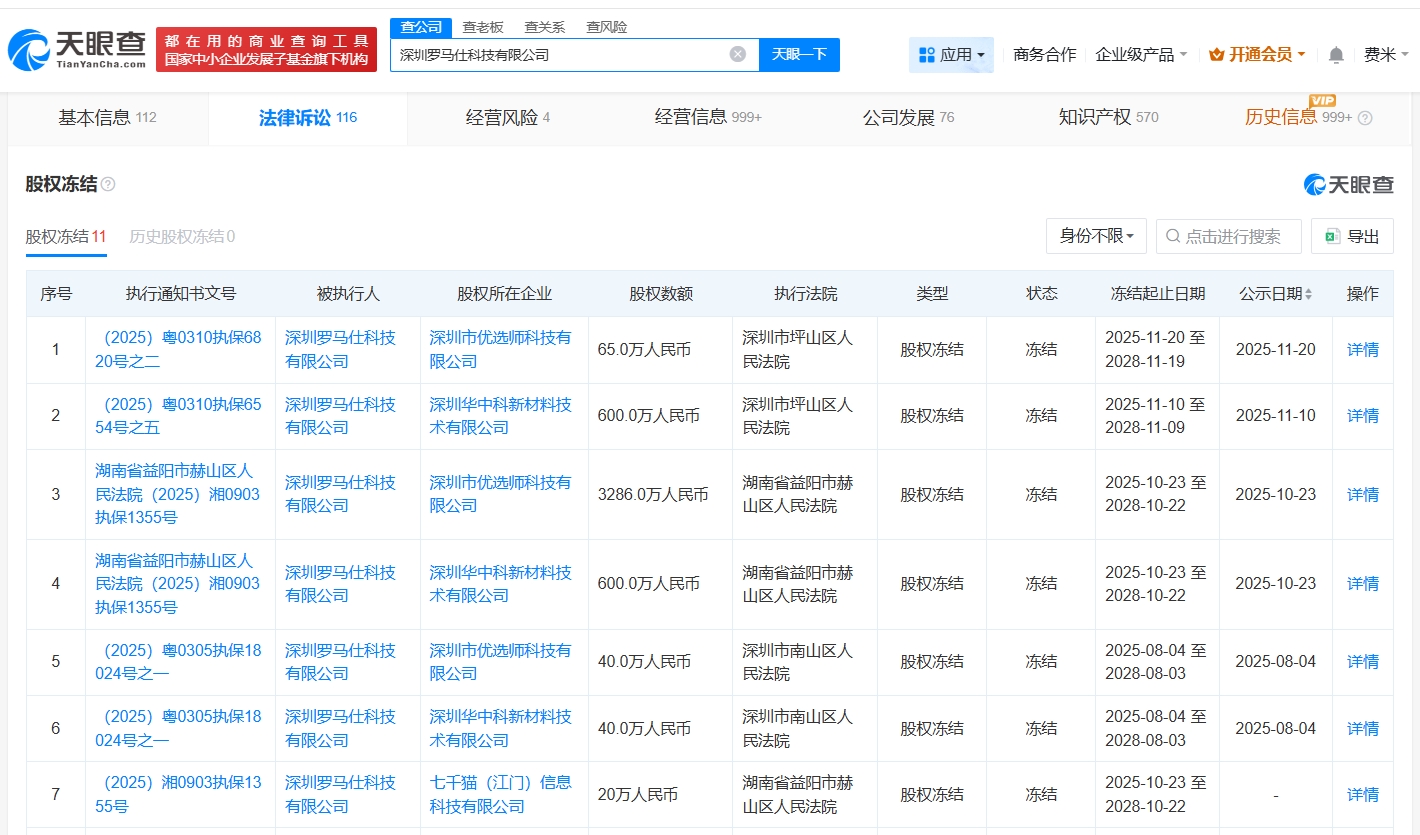Open the 身份不限 filter dropdown

(1096, 236)
